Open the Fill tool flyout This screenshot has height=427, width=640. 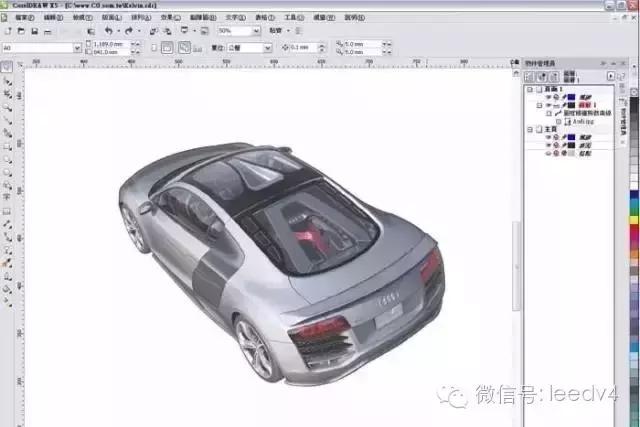coord(7,289)
